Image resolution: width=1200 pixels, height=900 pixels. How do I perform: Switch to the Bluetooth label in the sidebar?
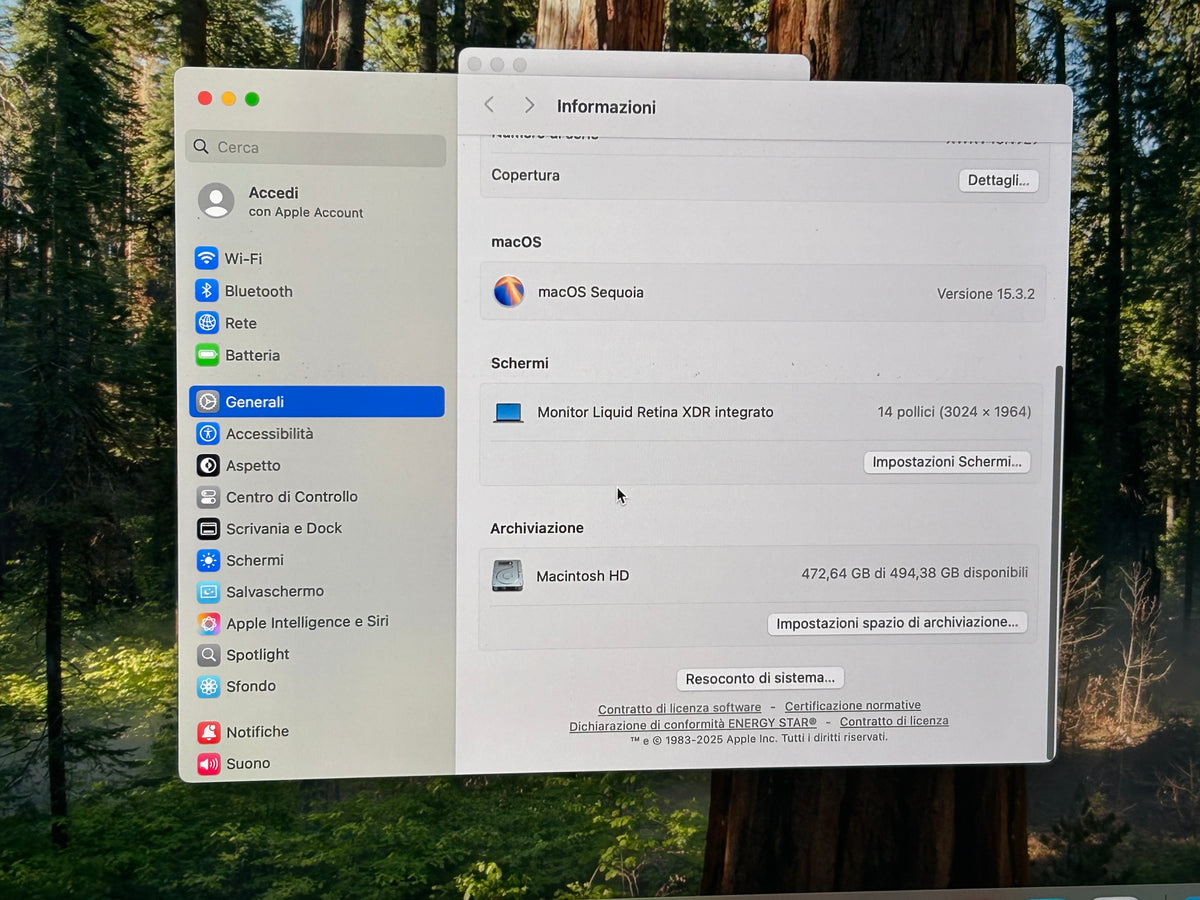coord(258,291)
